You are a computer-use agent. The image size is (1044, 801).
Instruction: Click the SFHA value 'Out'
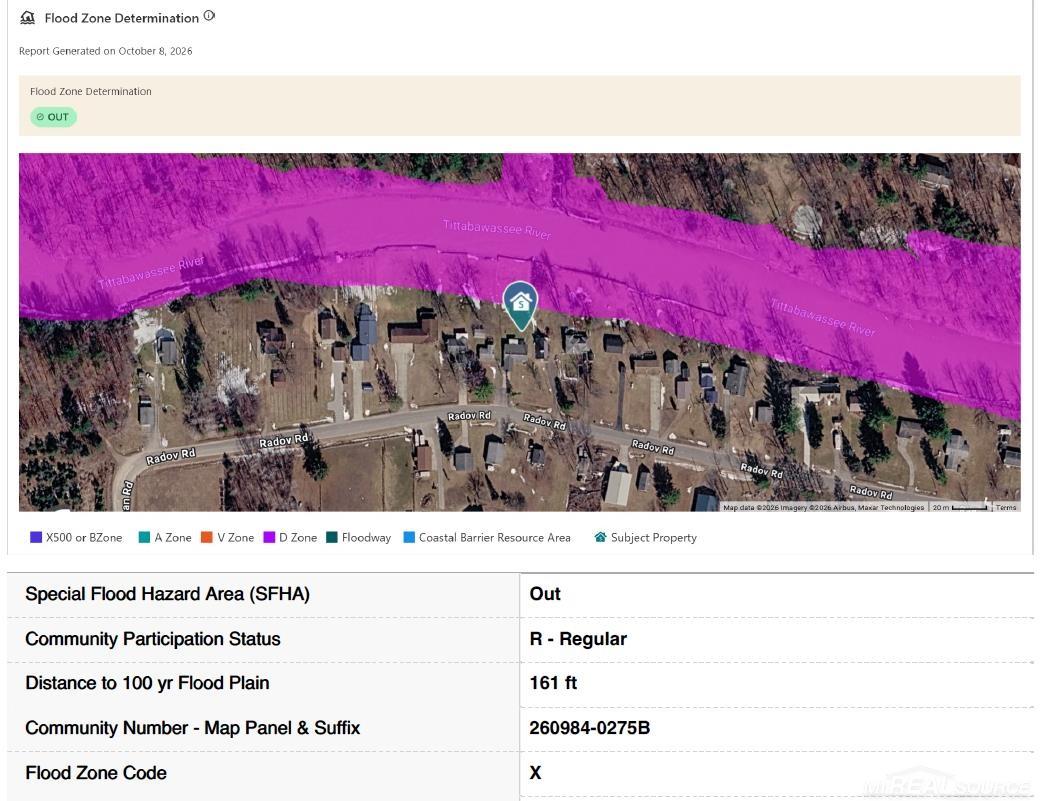(x=545, y=594)
